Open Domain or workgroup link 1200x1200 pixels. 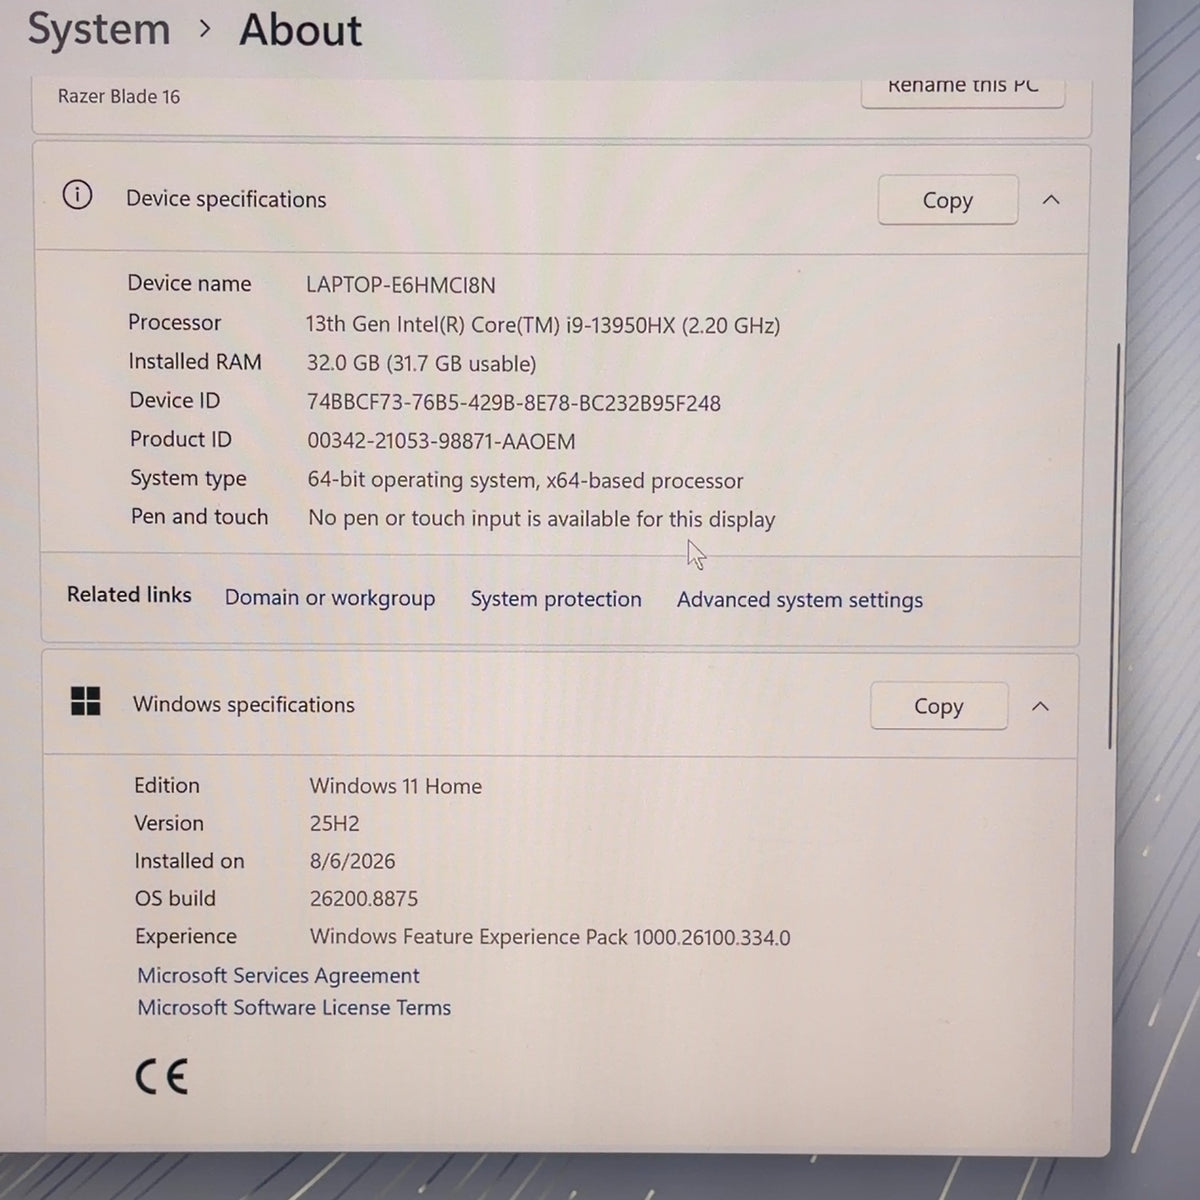(330, 598)
